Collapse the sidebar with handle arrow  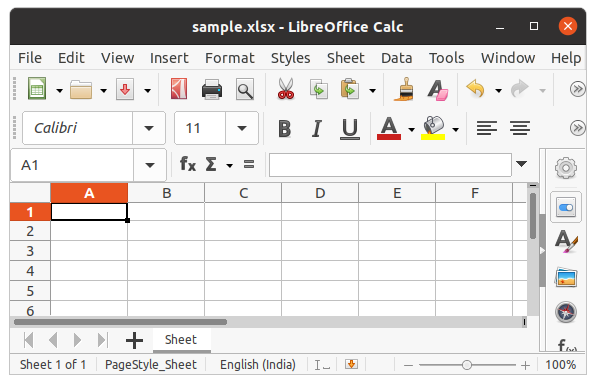(x=542, y=250)
